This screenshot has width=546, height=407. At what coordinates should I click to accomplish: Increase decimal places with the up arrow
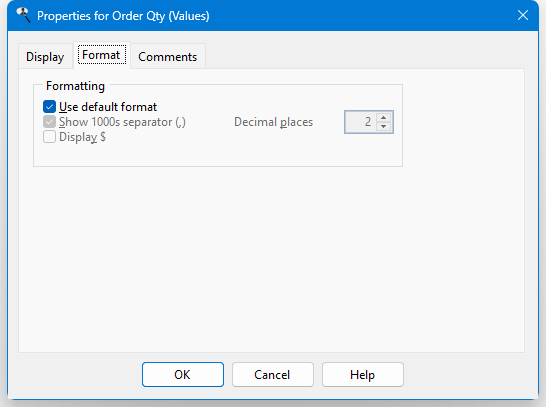[383, 117]
